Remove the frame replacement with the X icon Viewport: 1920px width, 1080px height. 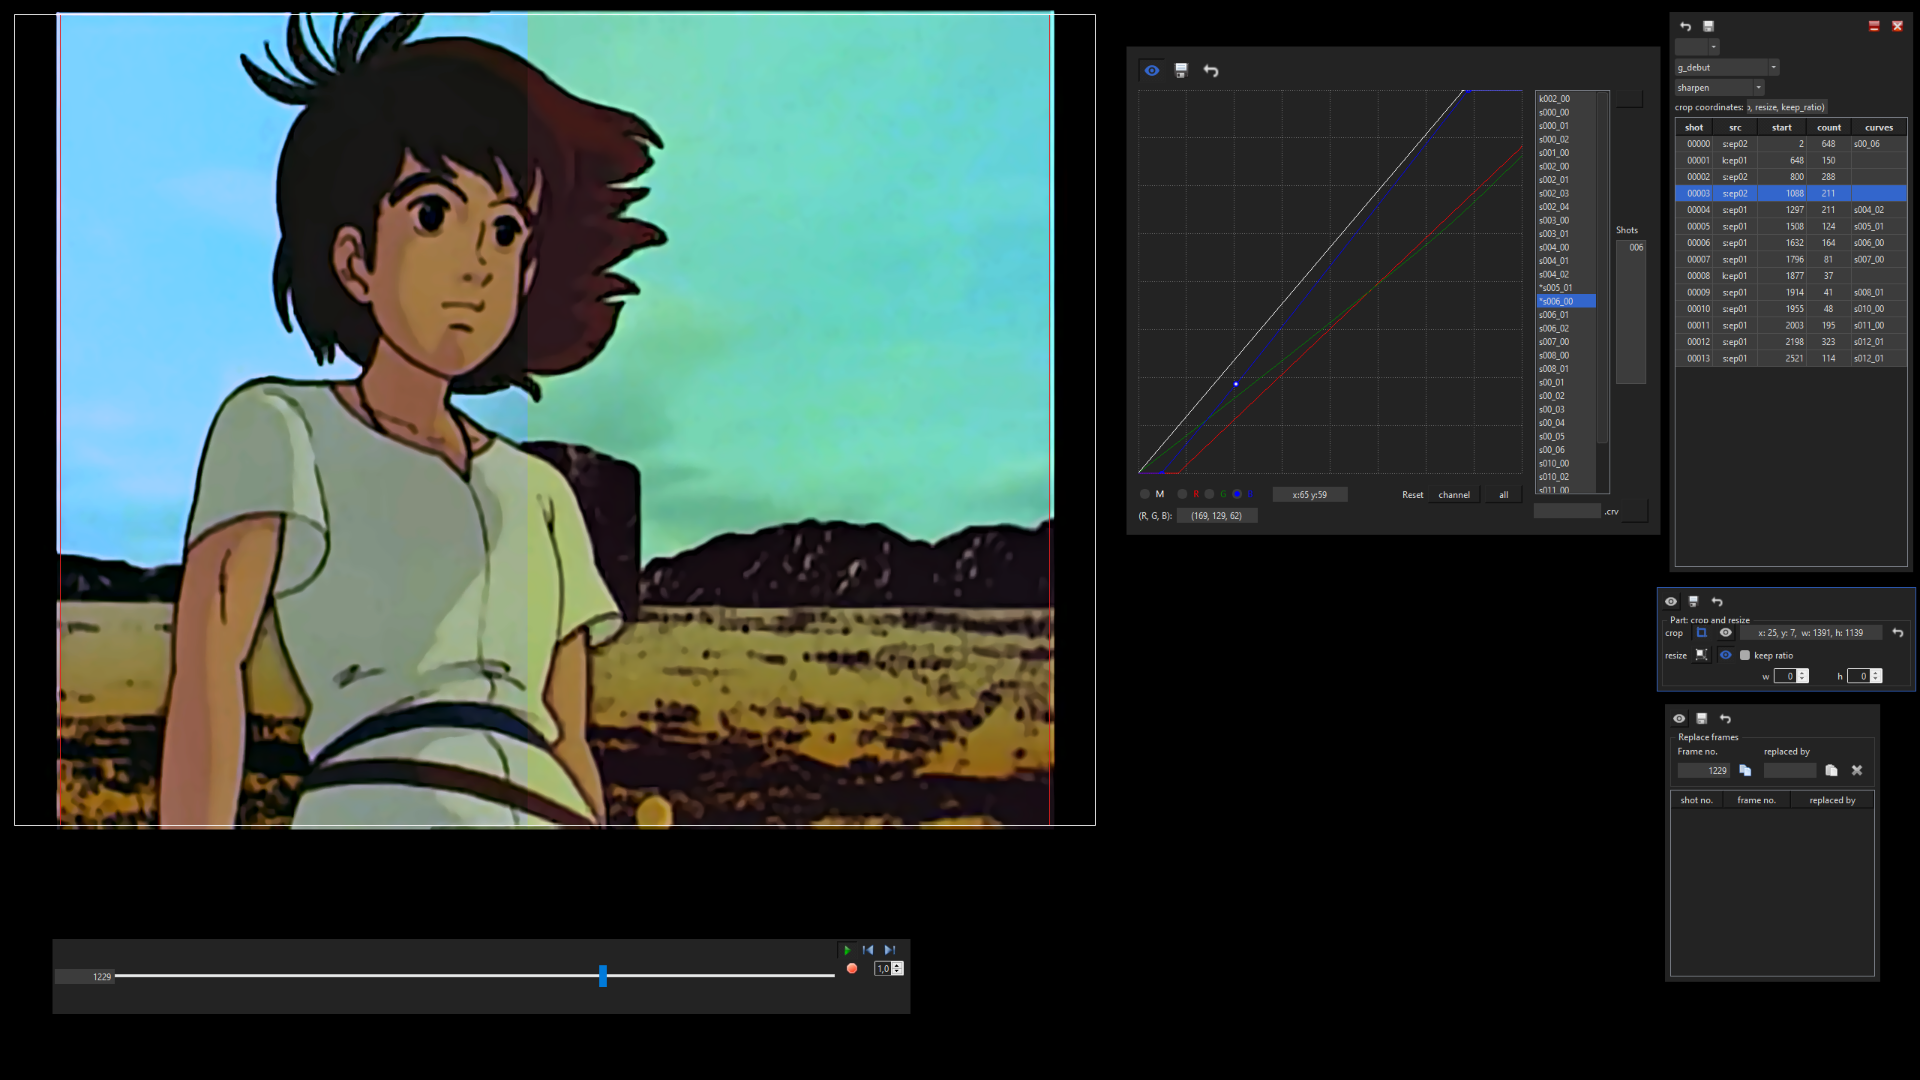click(1857, 771)
